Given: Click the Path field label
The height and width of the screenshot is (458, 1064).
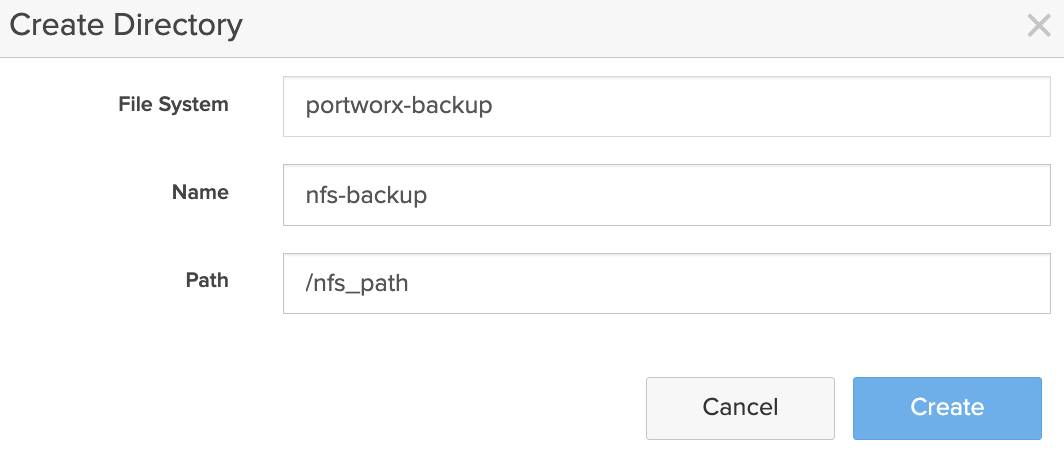Looking at the screenshot, I should [207, 281].
